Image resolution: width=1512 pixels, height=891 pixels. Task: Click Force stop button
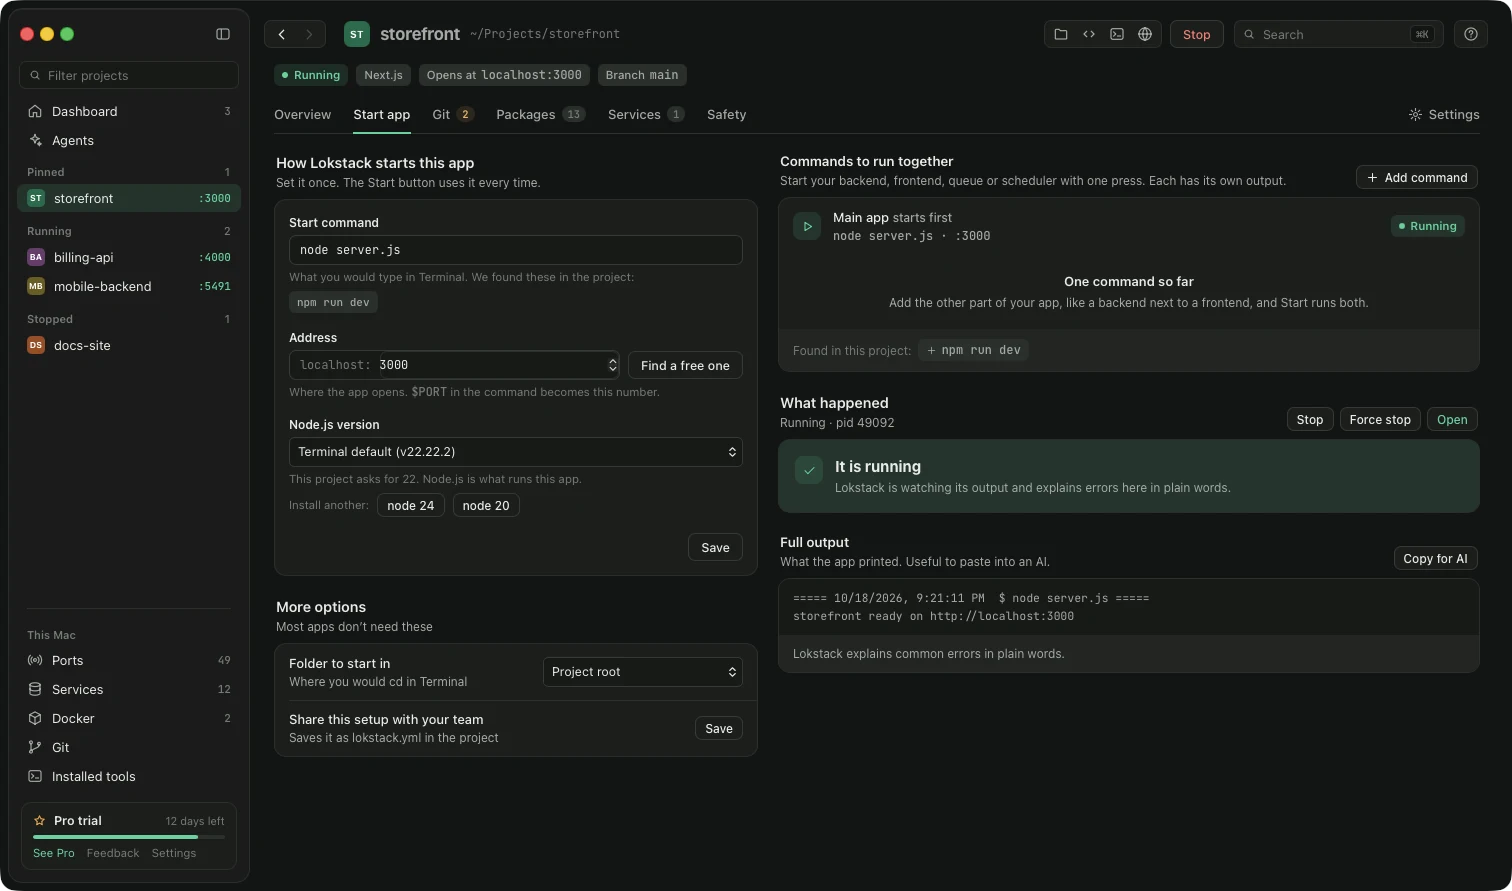click(x=1380, y=419)
